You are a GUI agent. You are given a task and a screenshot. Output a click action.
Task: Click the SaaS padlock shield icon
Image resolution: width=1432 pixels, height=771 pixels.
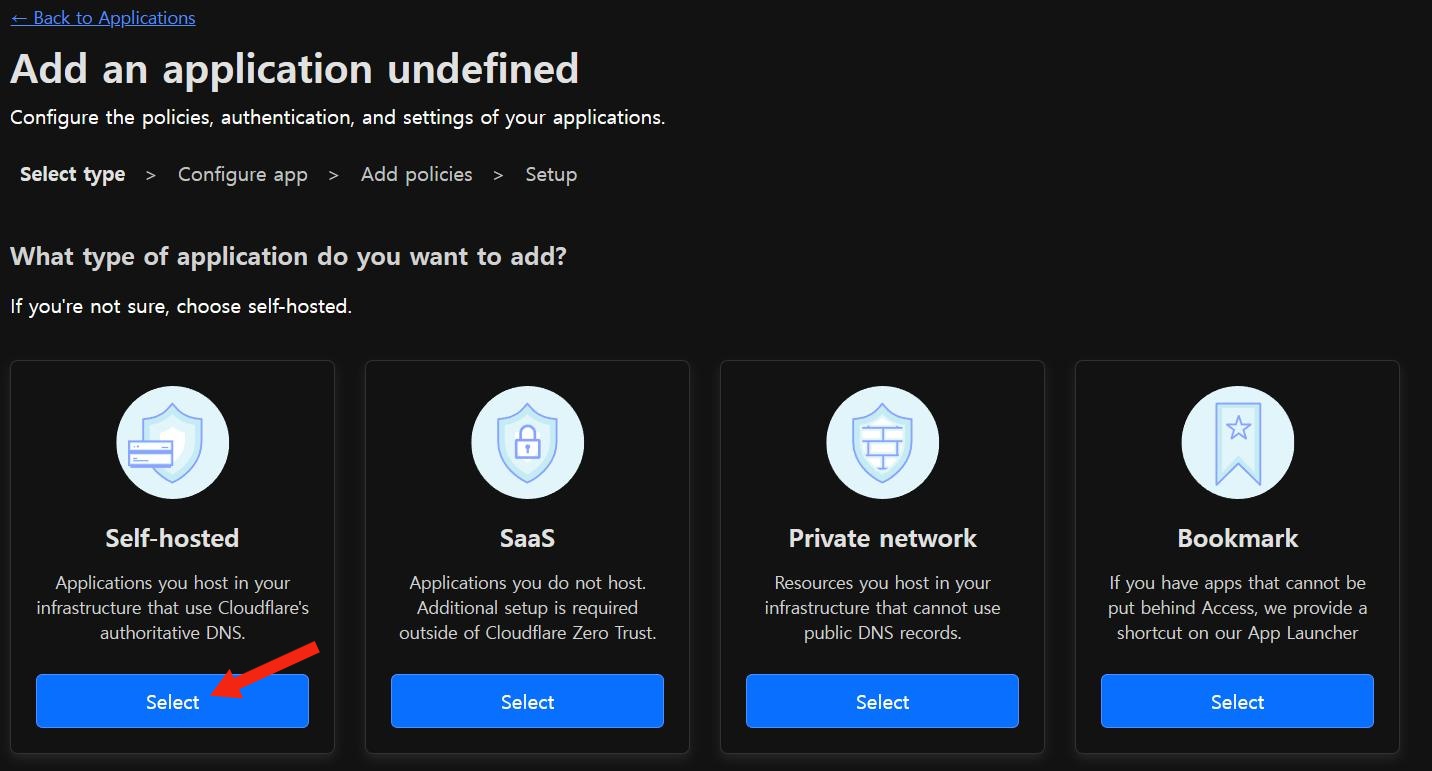527,442
